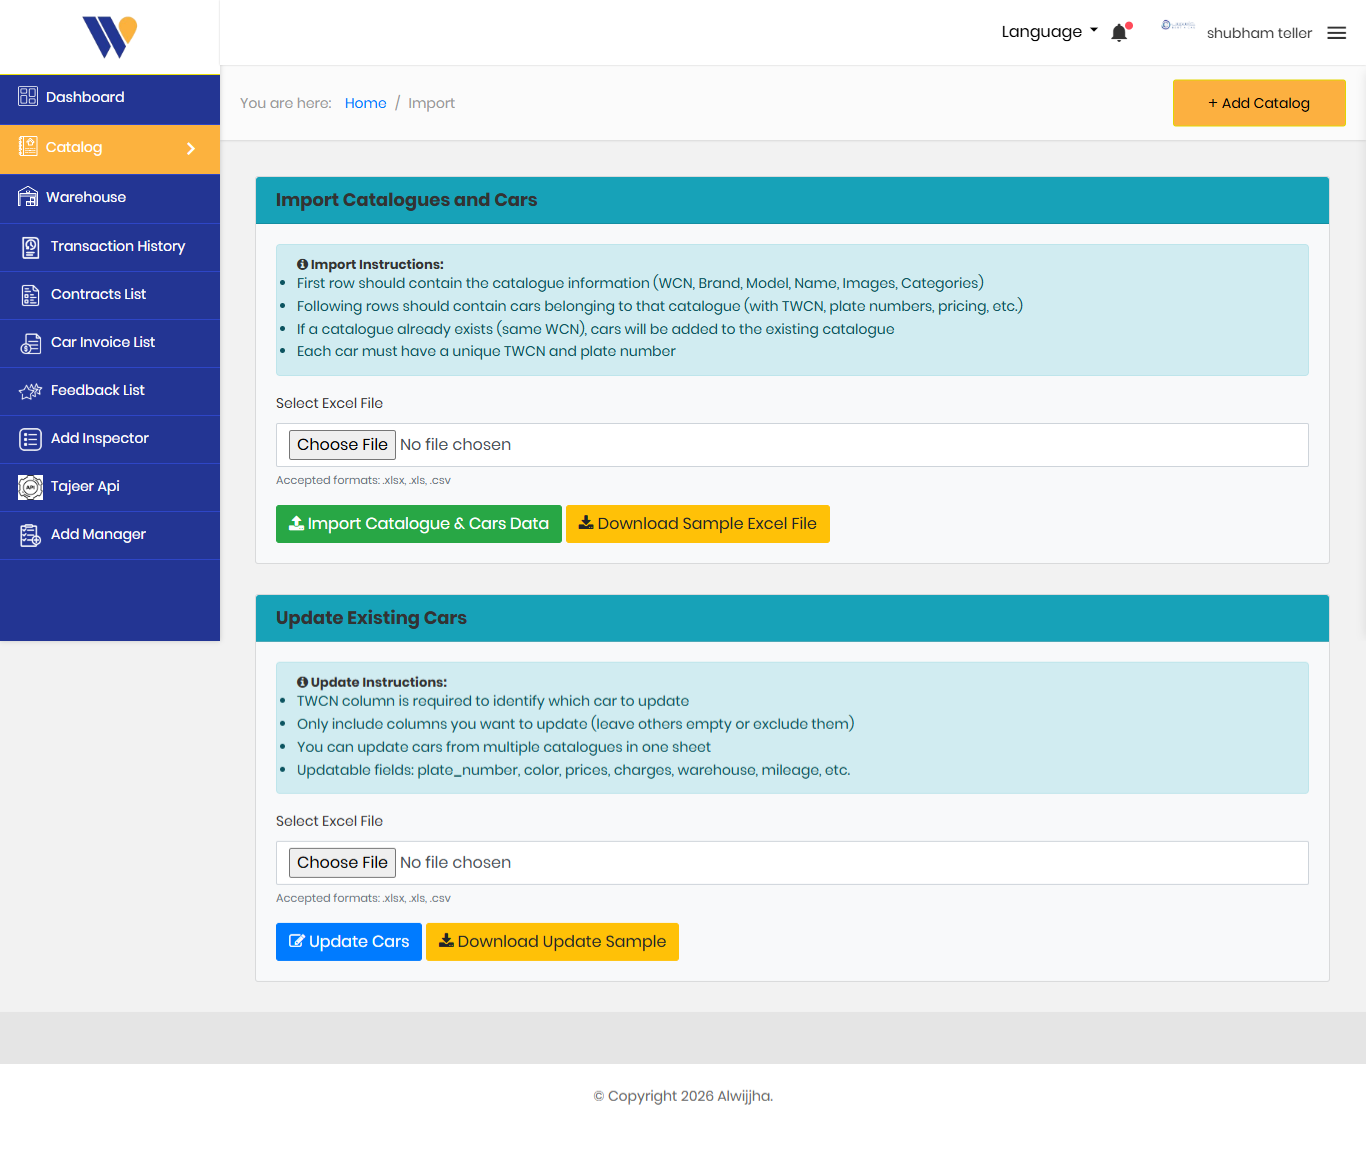Expand the Catalog menu chevron

[x=191, y=148]
